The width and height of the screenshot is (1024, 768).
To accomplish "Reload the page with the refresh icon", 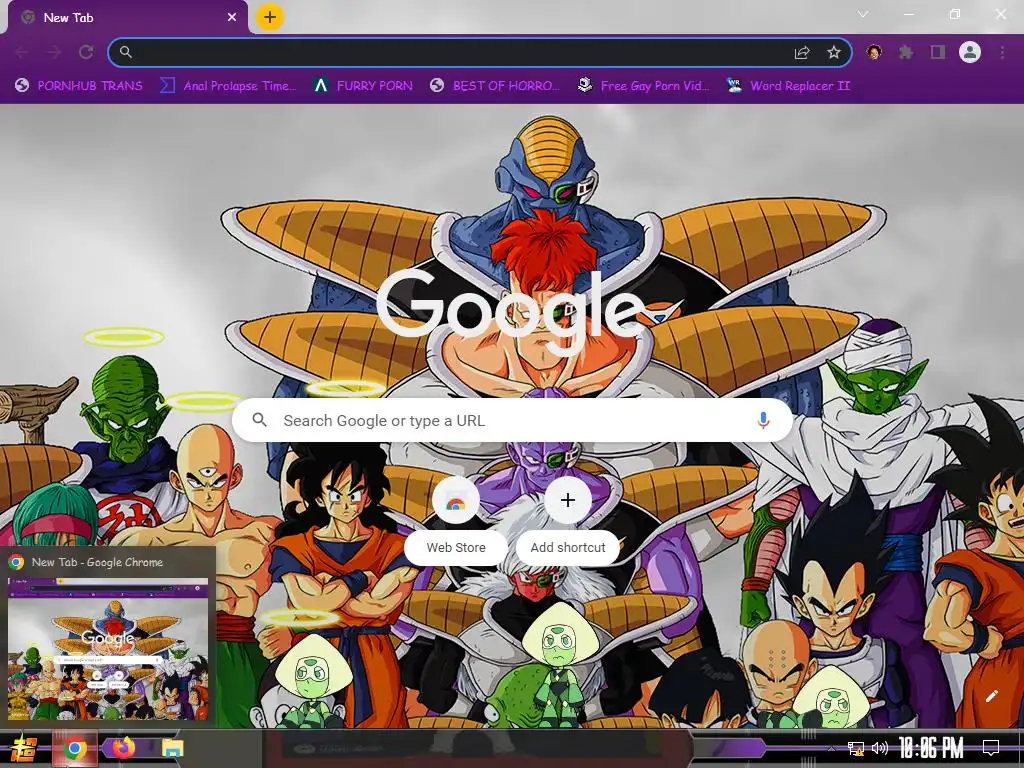I will click(x=86, y=52).
